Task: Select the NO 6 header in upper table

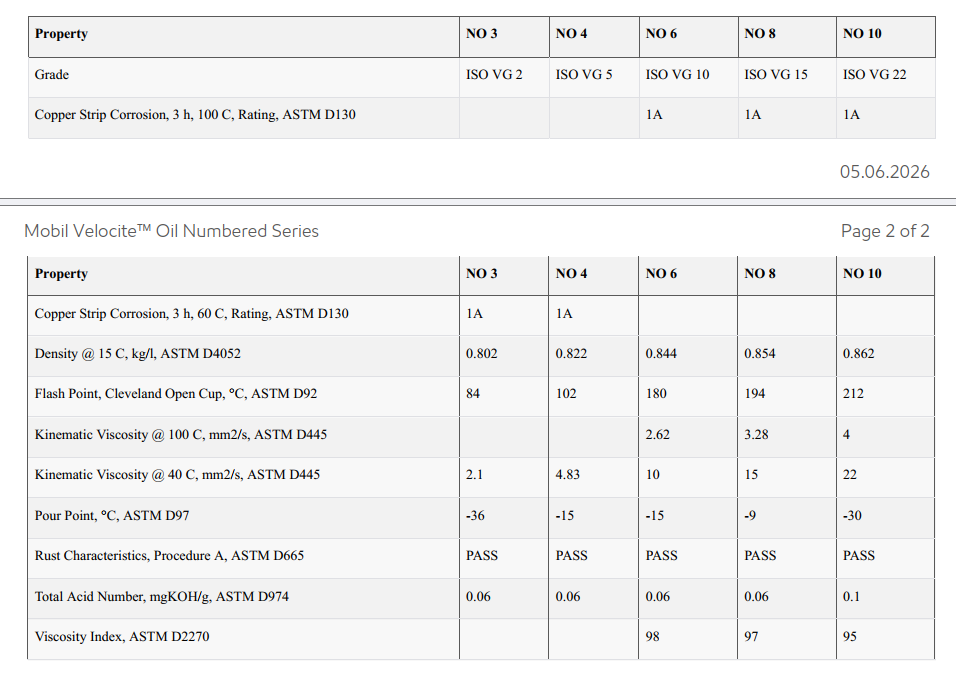Action: point(661,34)
